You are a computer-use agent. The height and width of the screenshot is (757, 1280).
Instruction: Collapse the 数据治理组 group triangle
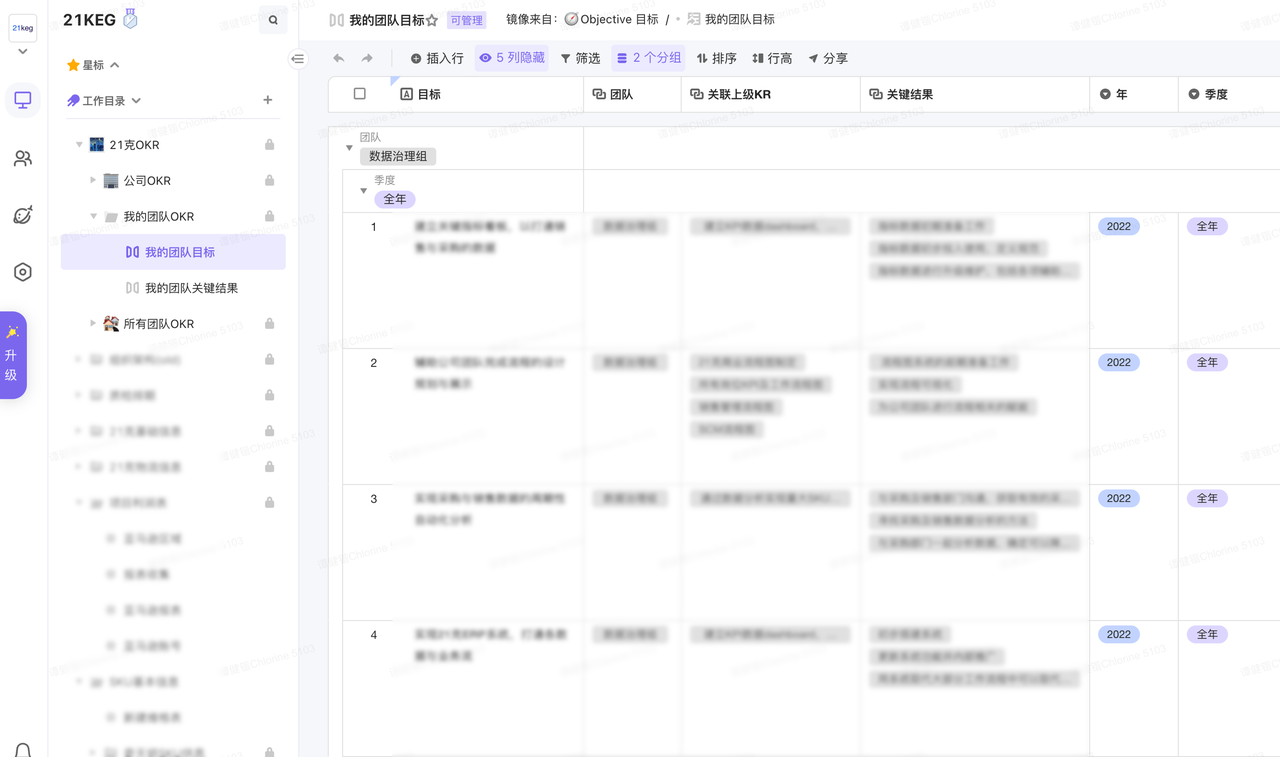[x=349, y=148]
